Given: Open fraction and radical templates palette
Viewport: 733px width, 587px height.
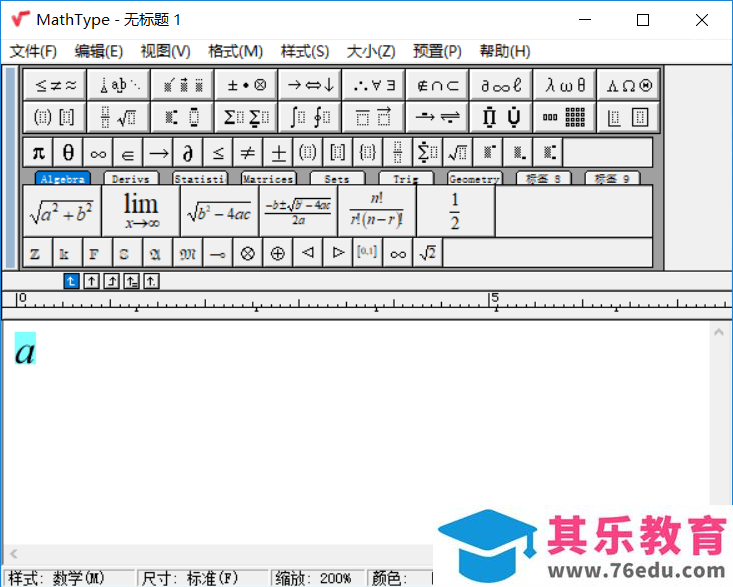Looking at the screenshot, I should tap(119, 117).
